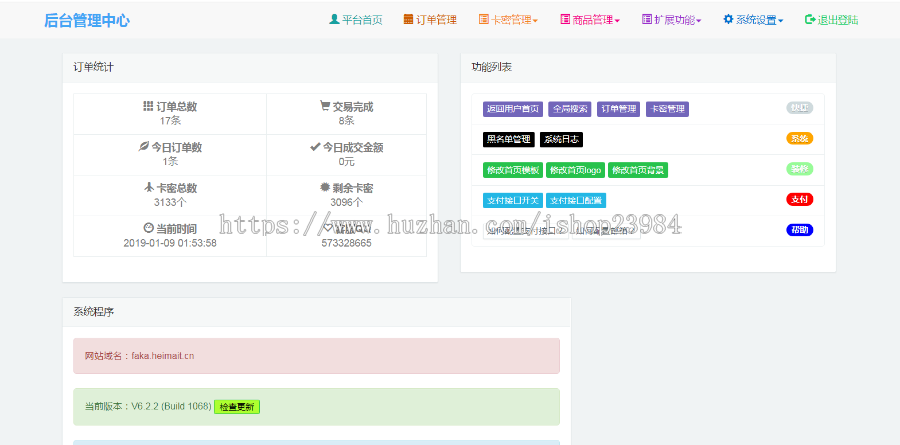Click the orange 系统 badge
This screenshot has height=445, width=900.
pos(800,138)
